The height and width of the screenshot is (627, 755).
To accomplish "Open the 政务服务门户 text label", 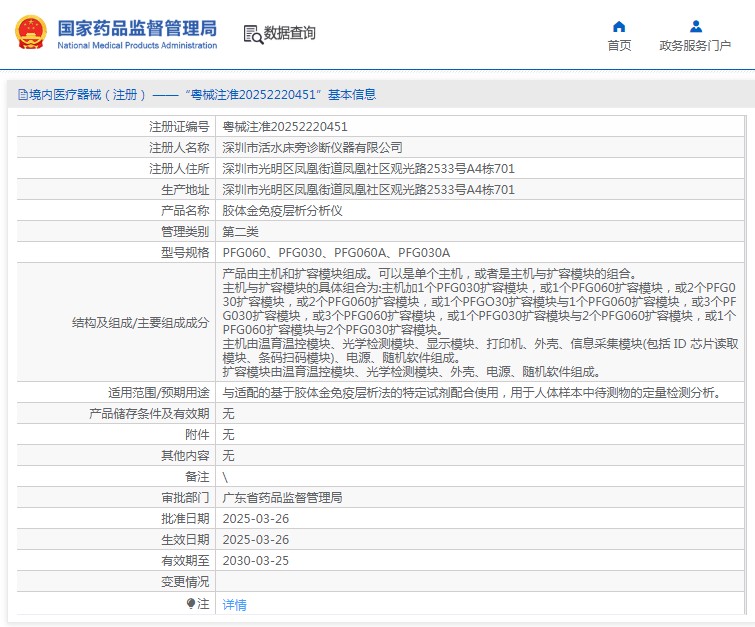I will pyautogui.click(x=695, y=46).
